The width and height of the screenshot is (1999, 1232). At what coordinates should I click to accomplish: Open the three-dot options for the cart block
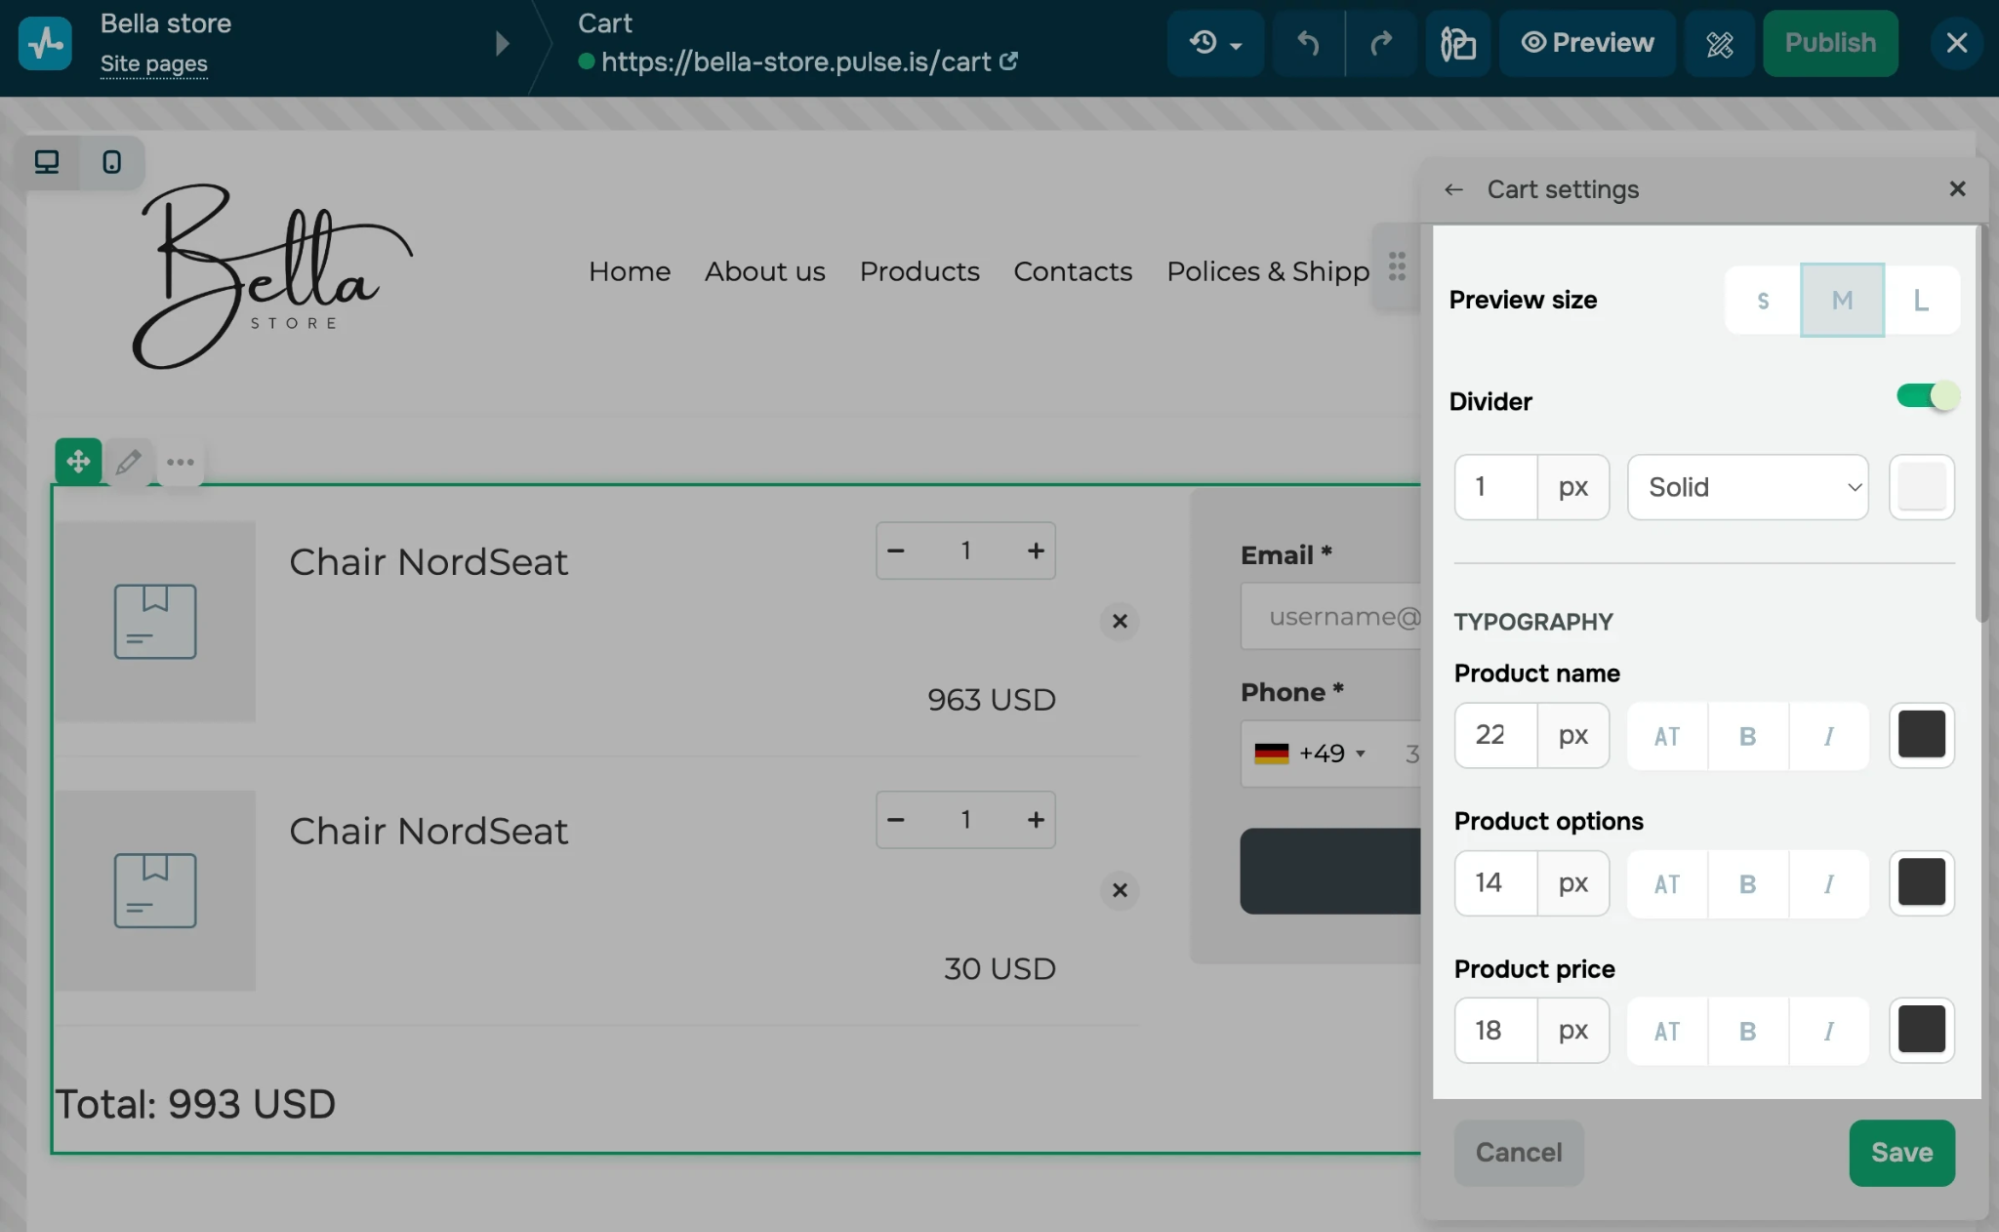pos(180,461)
